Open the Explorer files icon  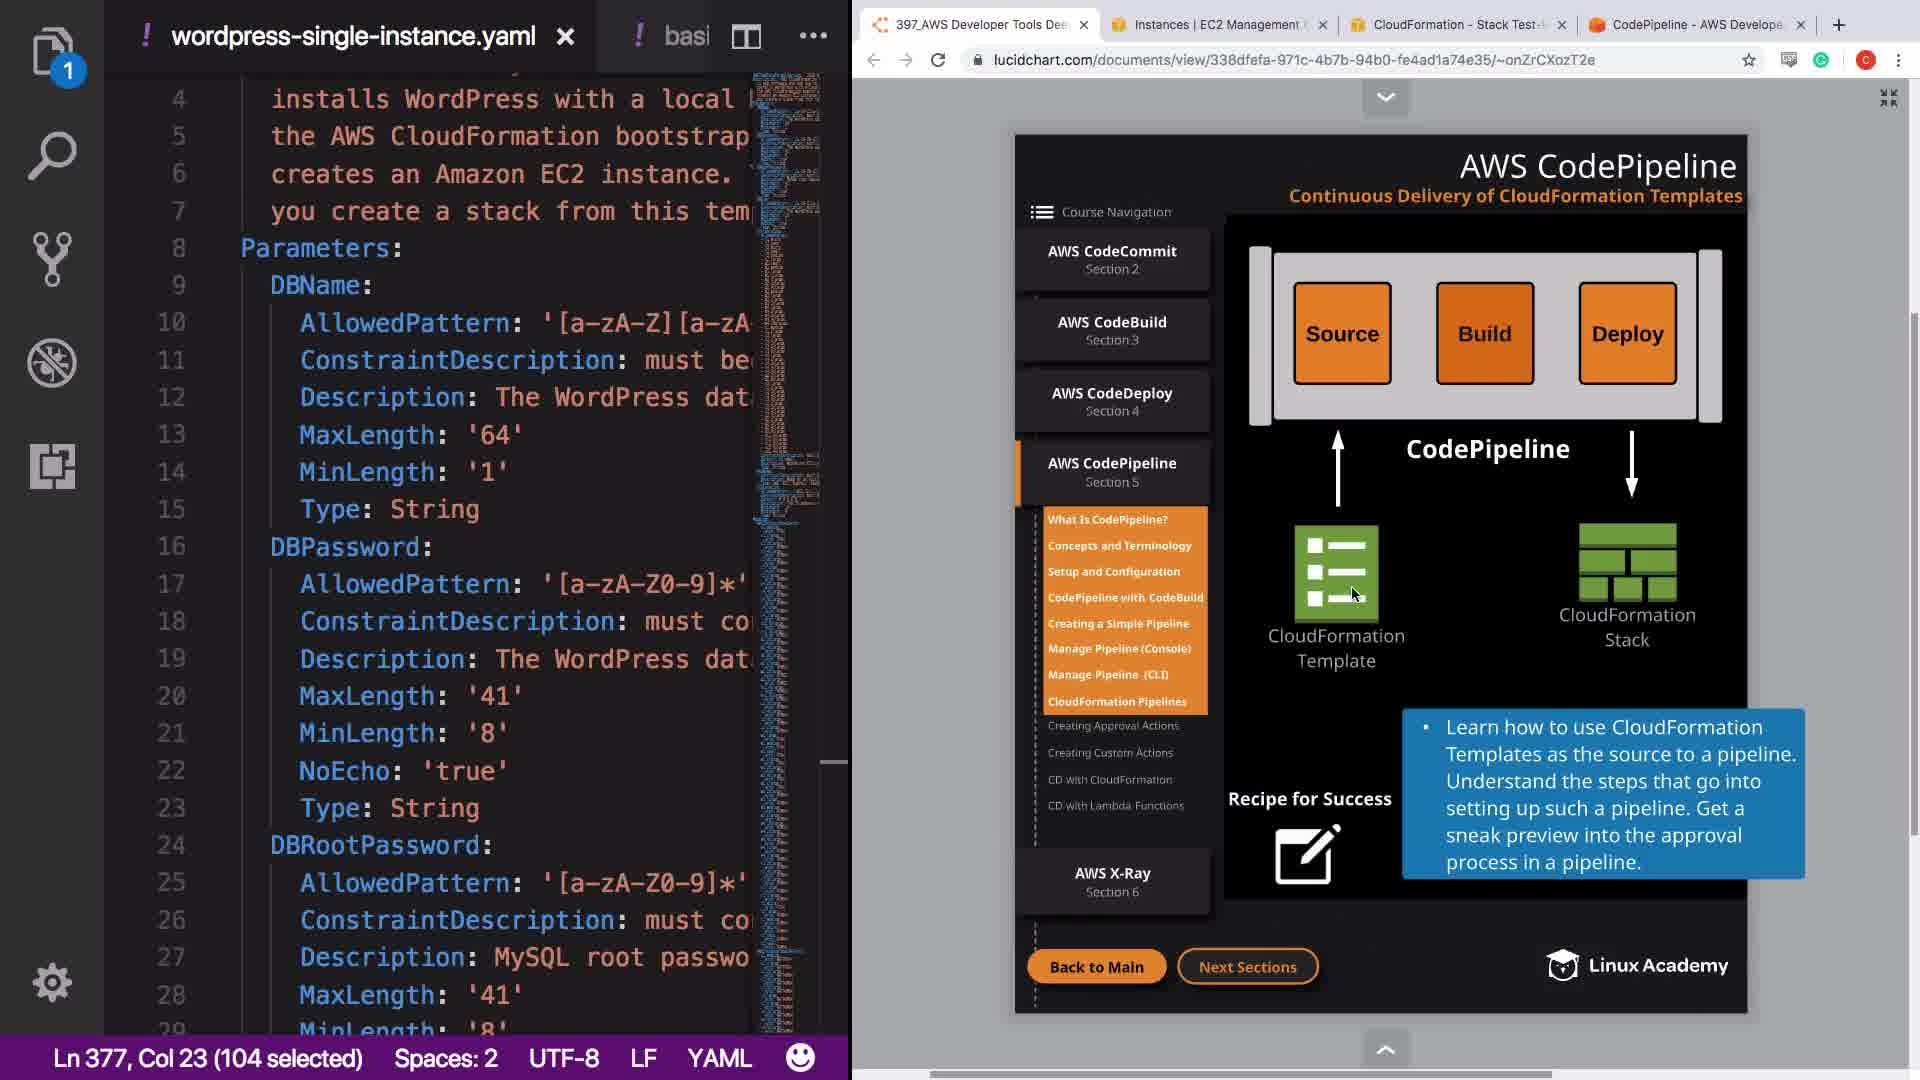click(x=52, y=52)
